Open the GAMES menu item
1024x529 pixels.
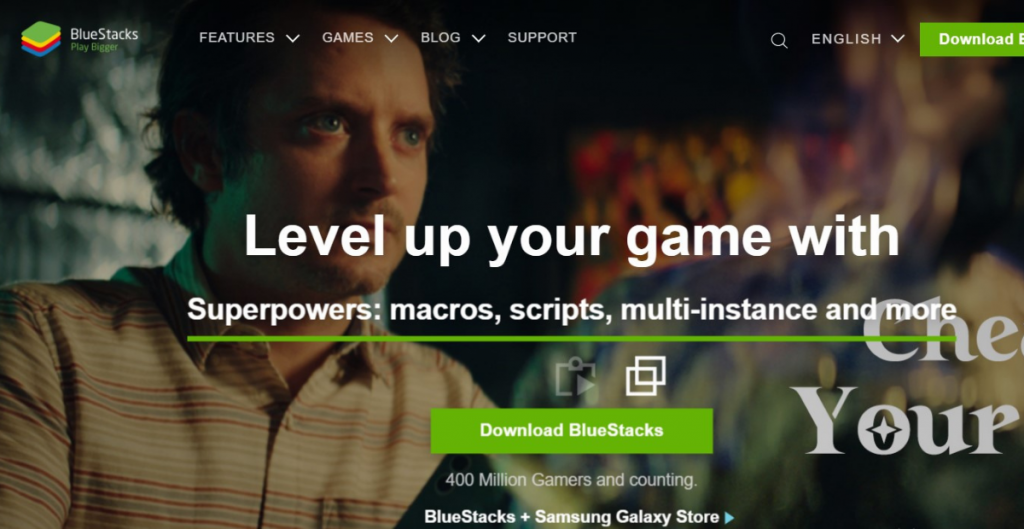pos(347,38)
